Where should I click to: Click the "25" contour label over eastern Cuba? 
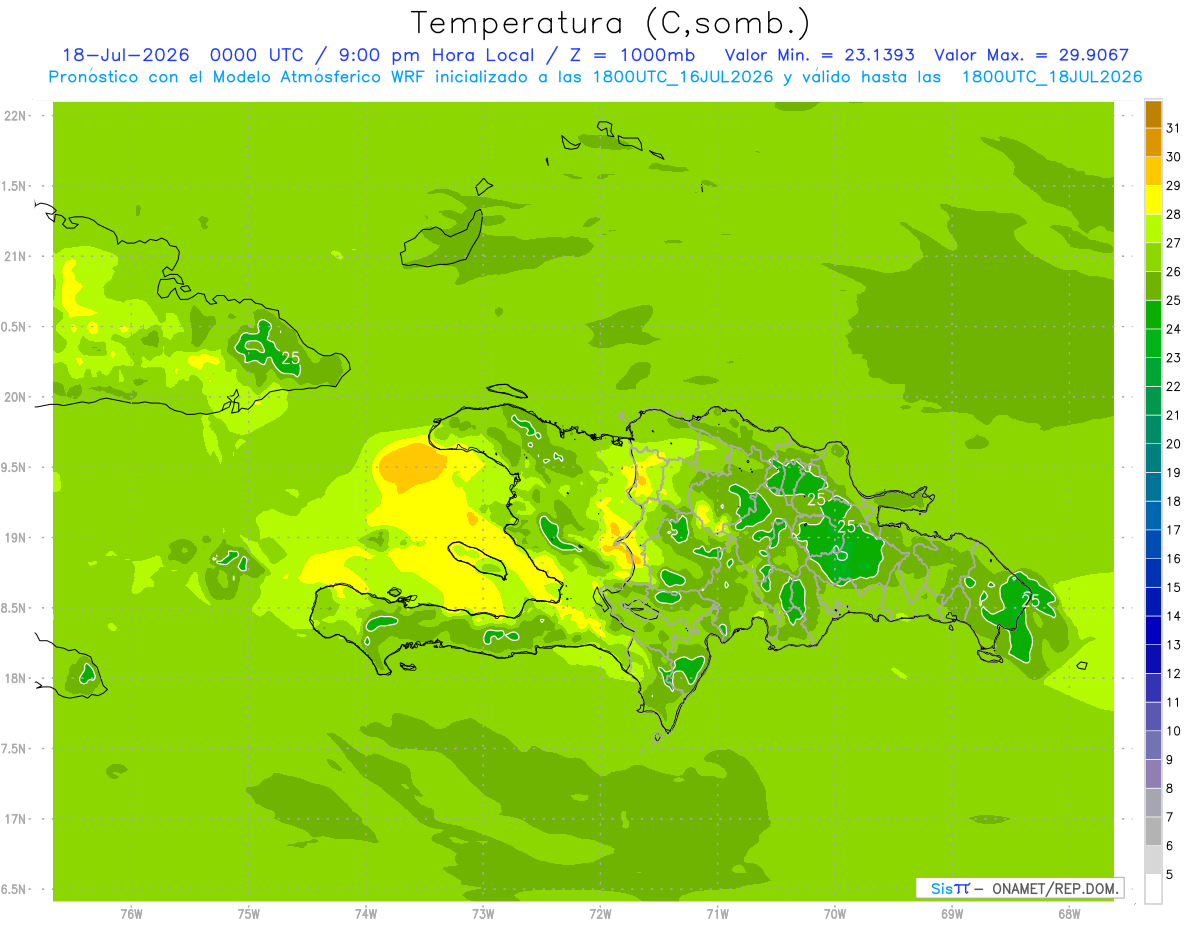pyautogui.click(x=291, y=358)
